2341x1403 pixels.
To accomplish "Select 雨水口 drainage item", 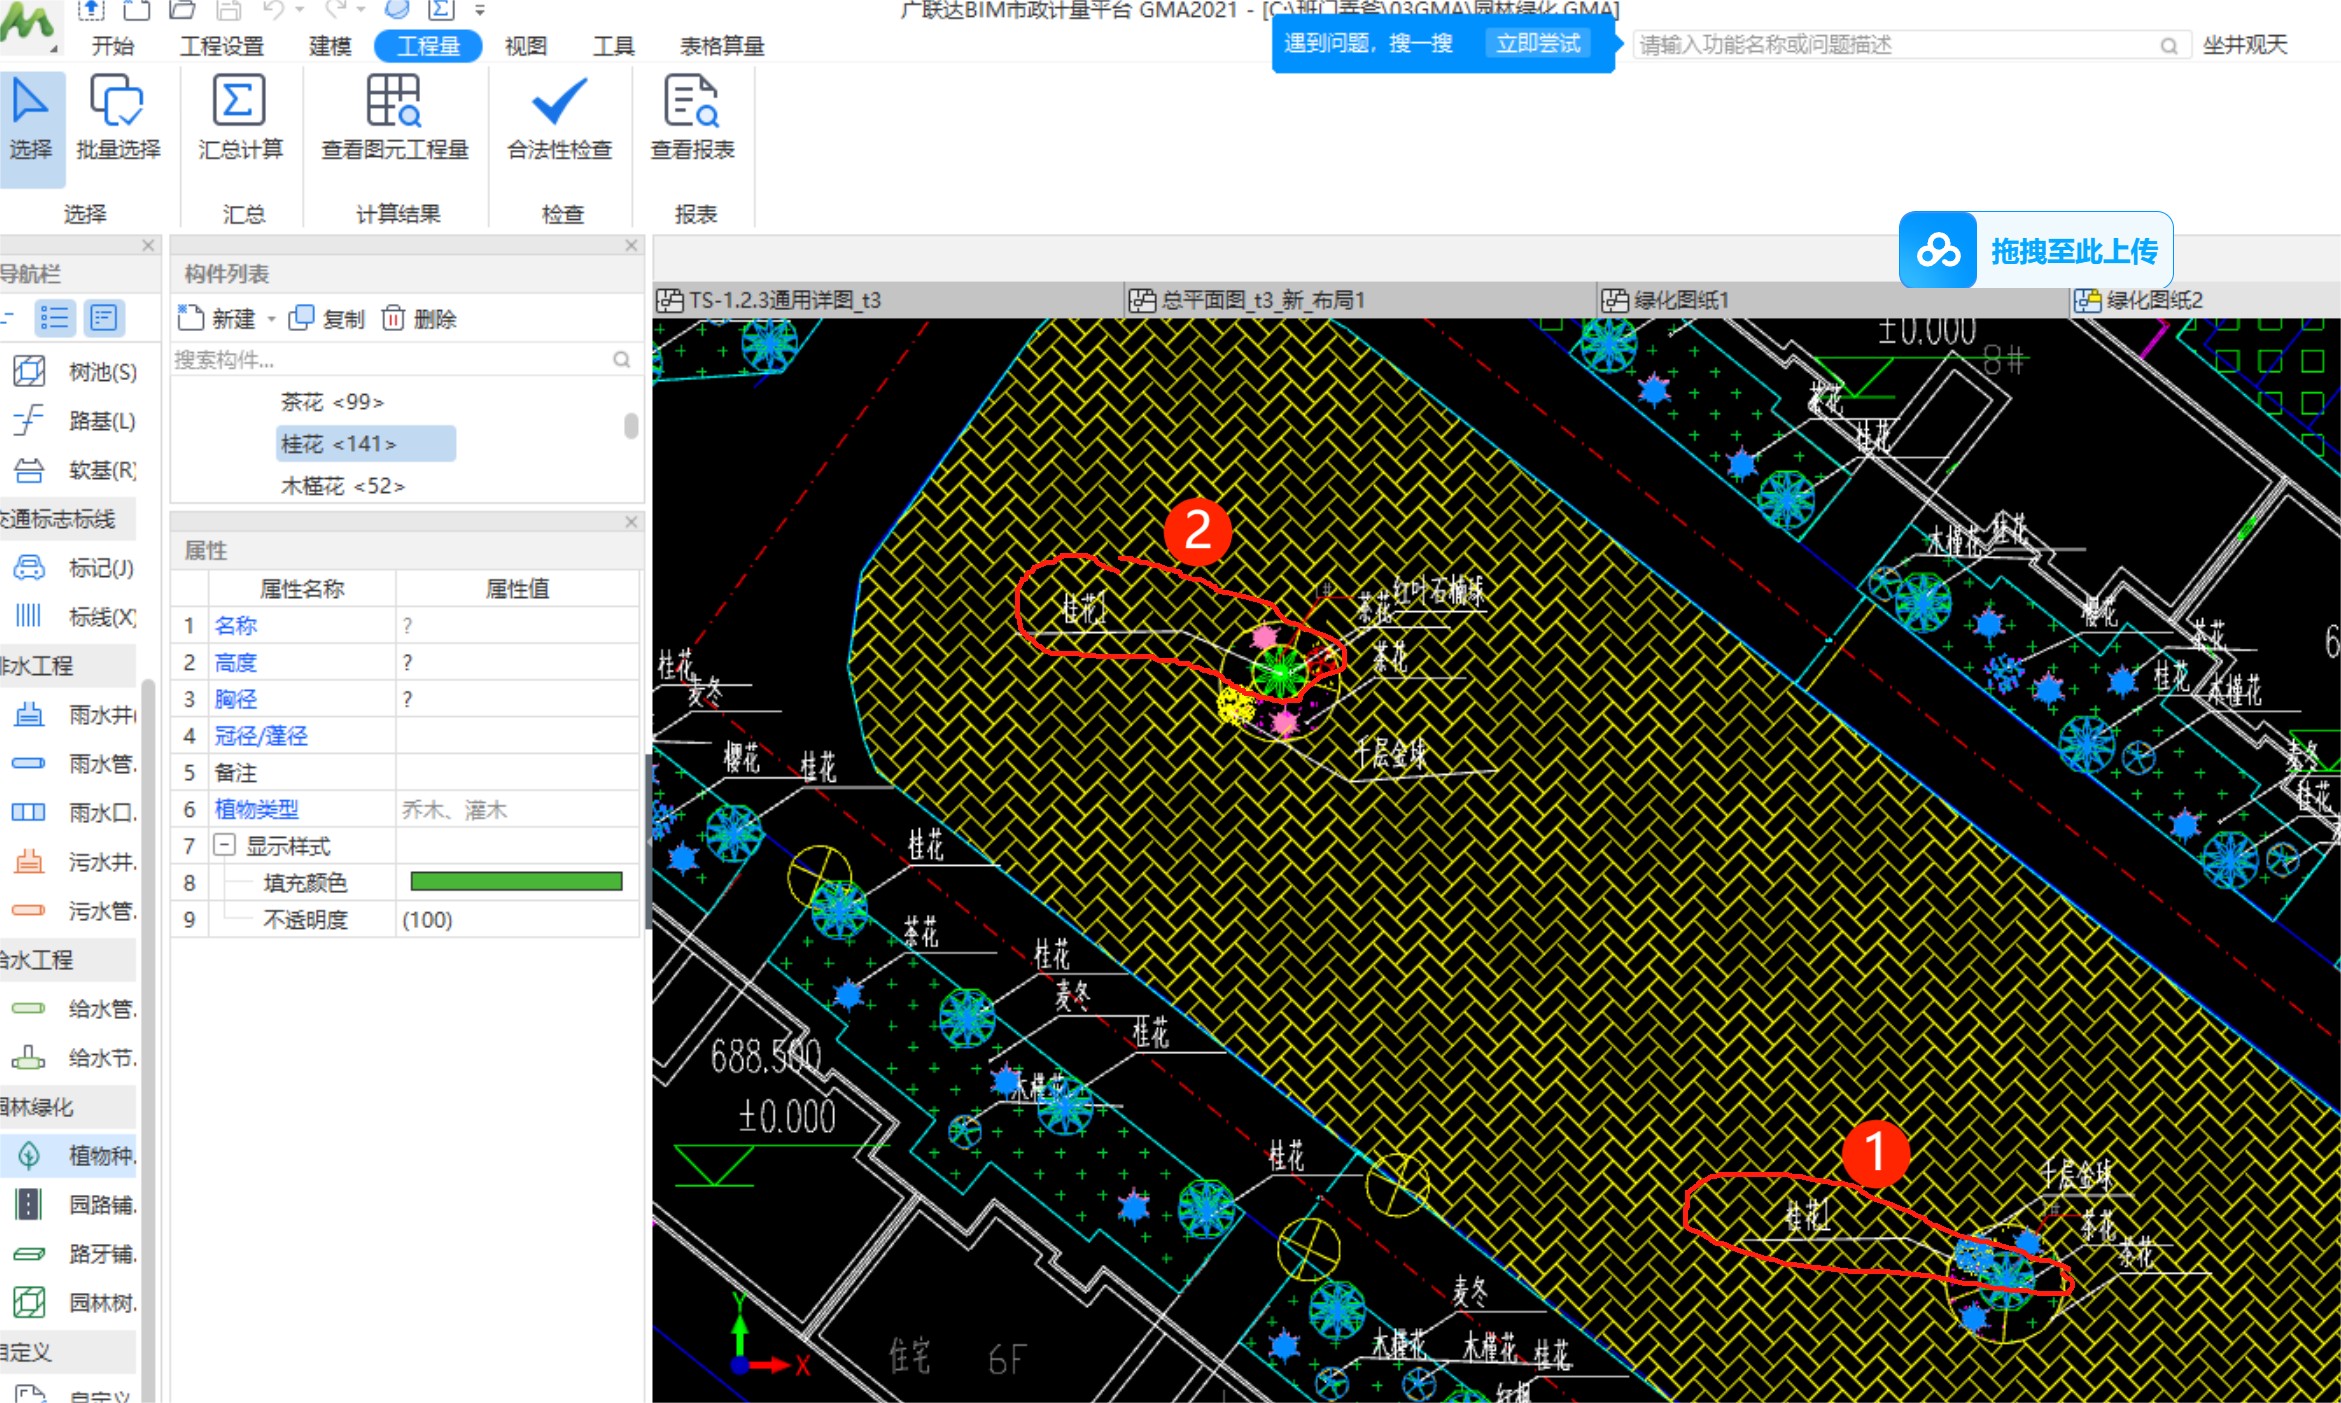I will tap(75, 812).
